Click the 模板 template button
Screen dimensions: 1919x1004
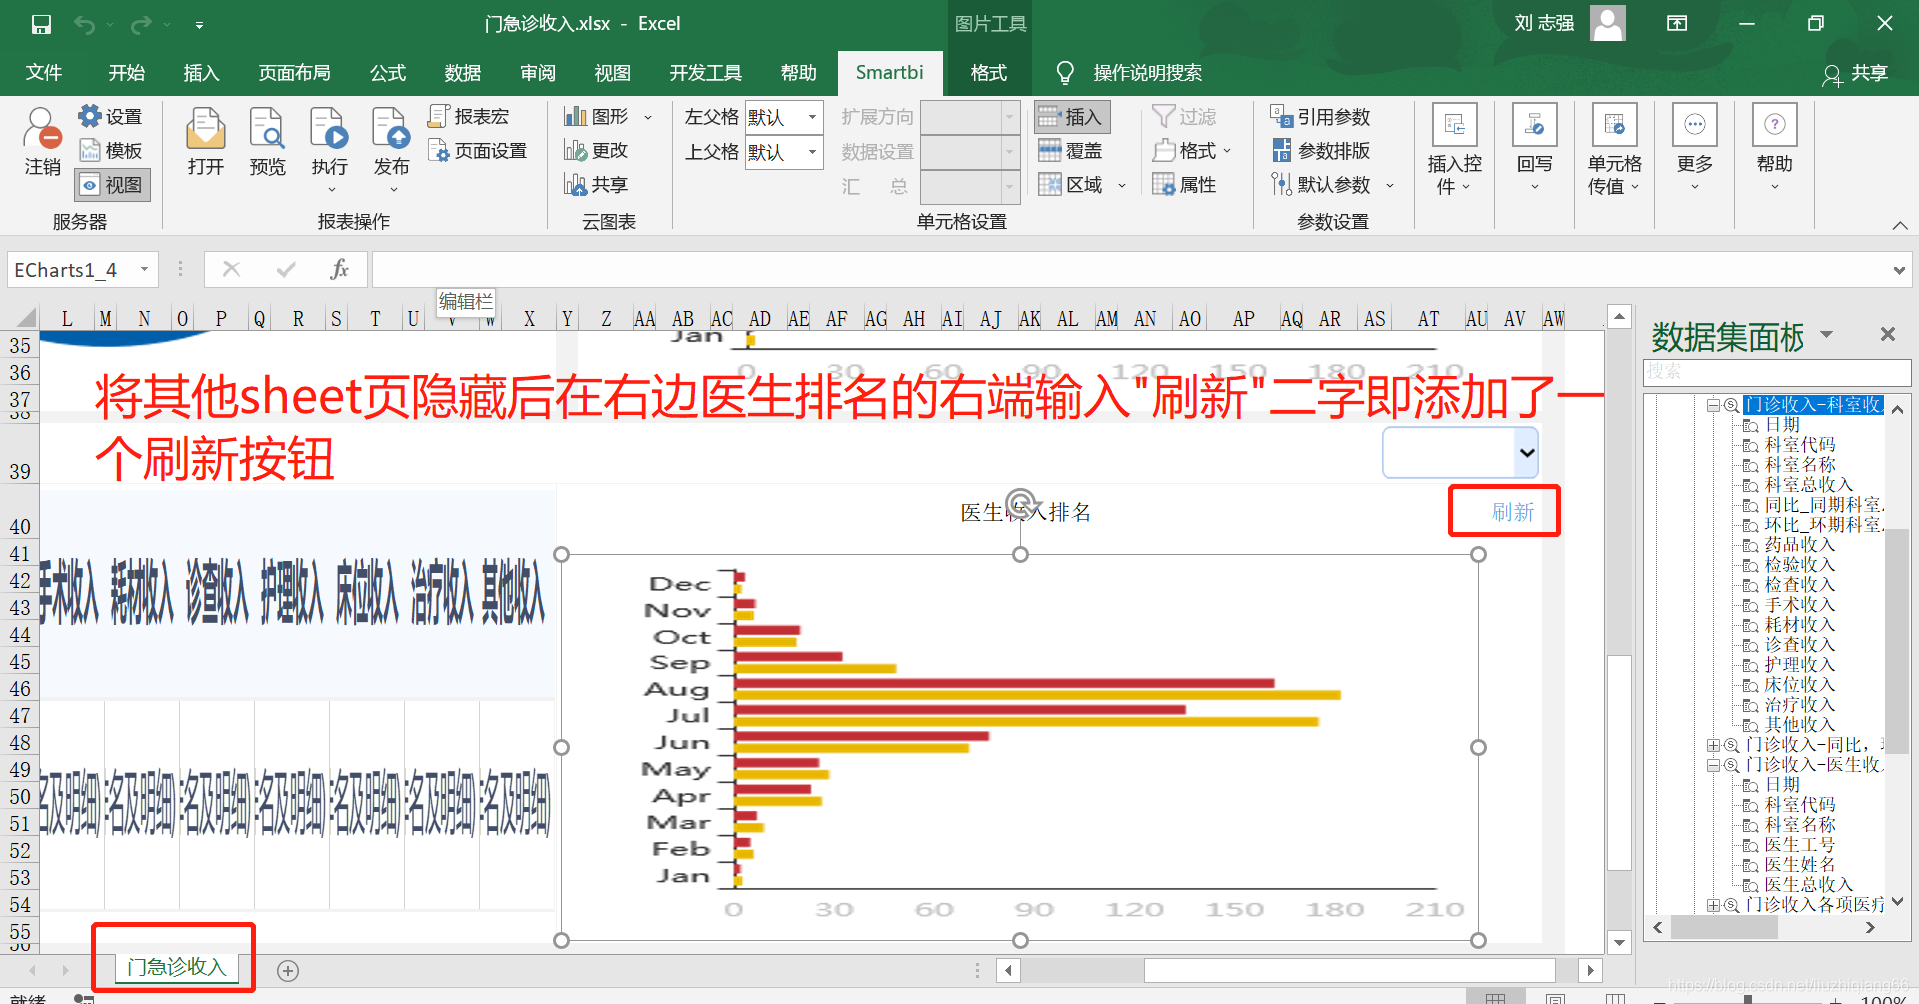coord(111,151)
